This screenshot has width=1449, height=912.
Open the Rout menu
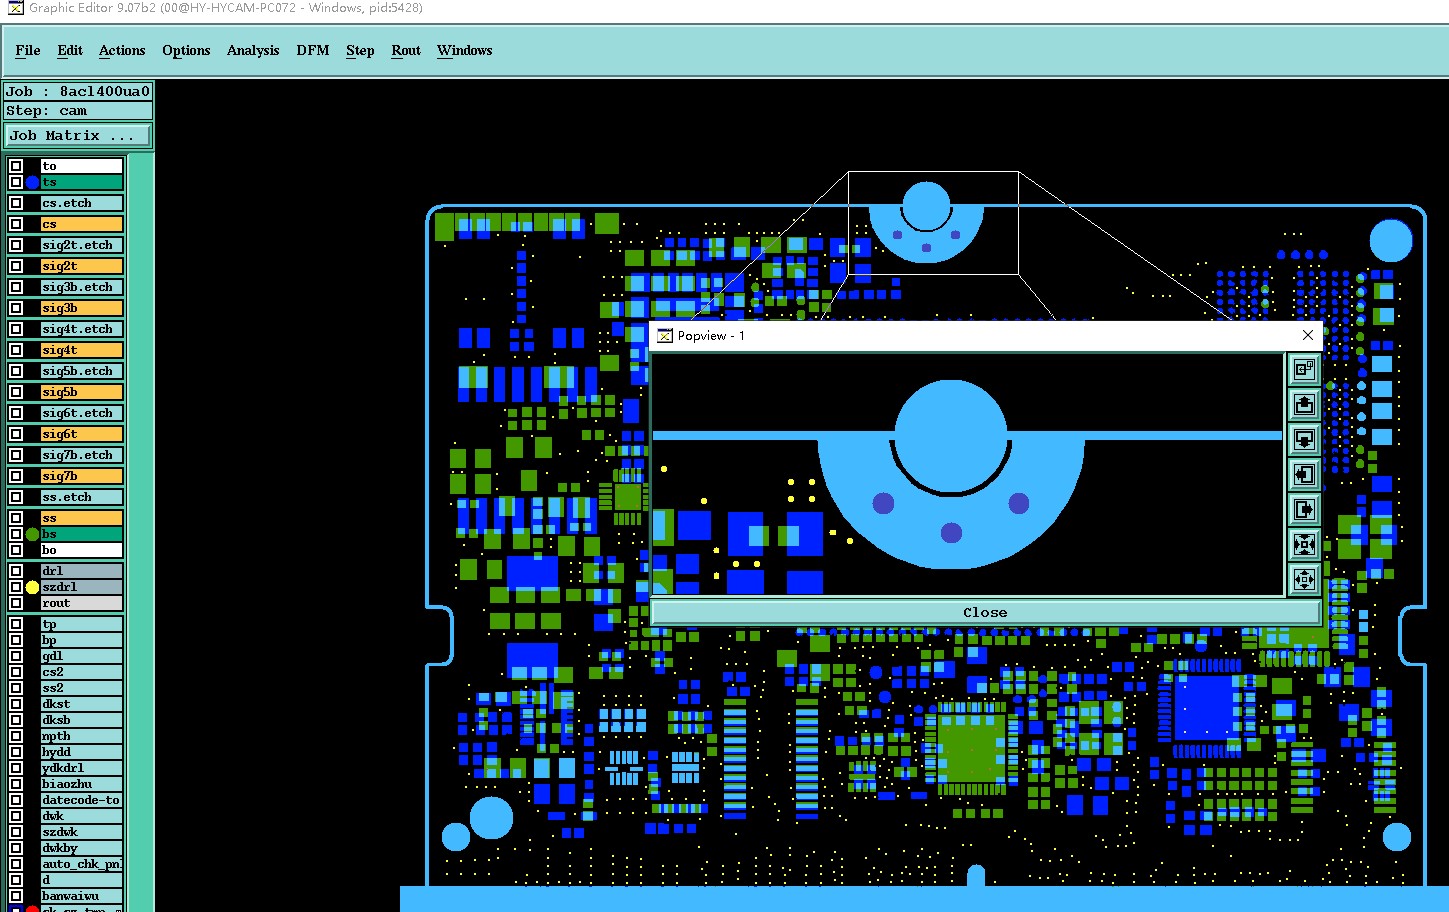pos(406,50)
